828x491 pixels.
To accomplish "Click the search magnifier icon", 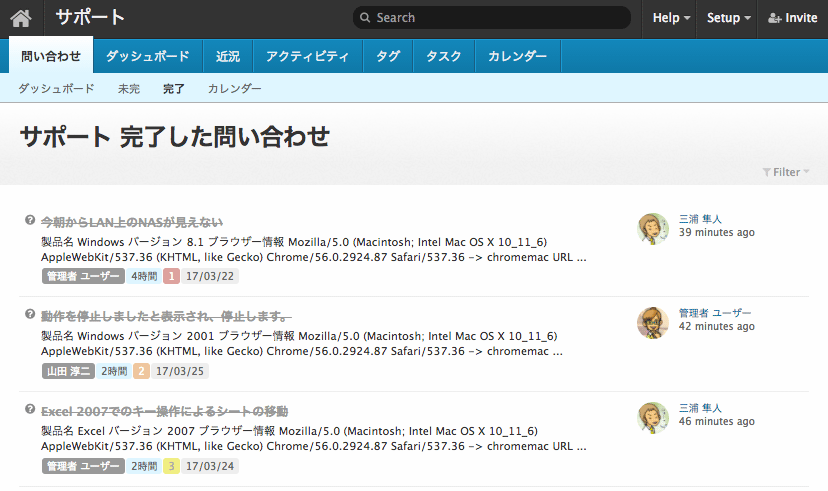I will click(x=365, y=17).
